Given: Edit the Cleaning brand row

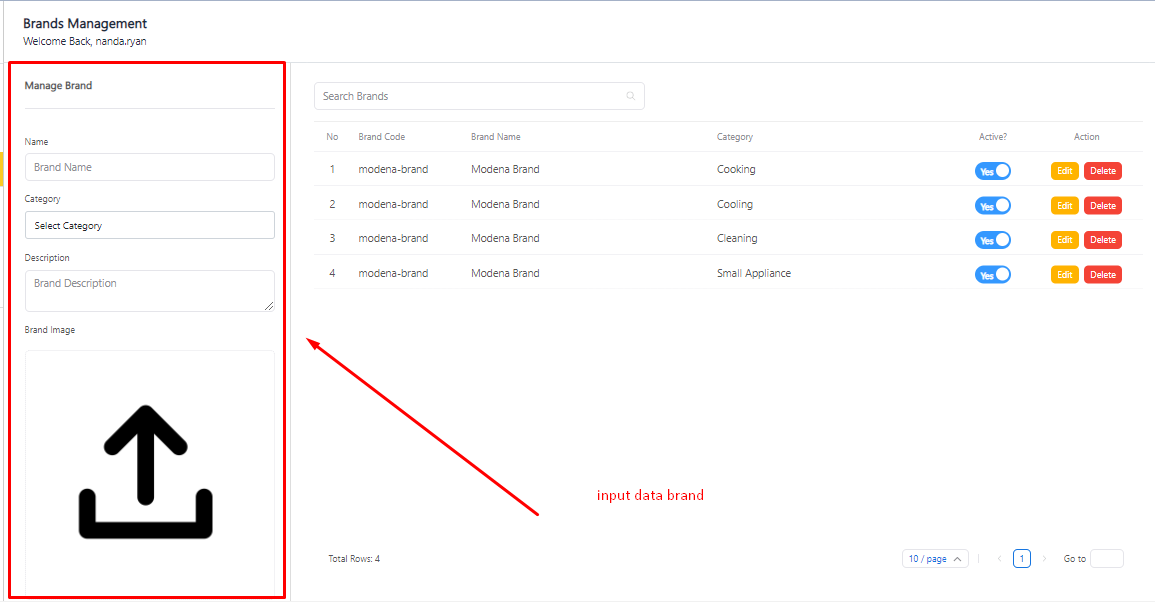Looking at the screenshot, I should click(1064, 240).
